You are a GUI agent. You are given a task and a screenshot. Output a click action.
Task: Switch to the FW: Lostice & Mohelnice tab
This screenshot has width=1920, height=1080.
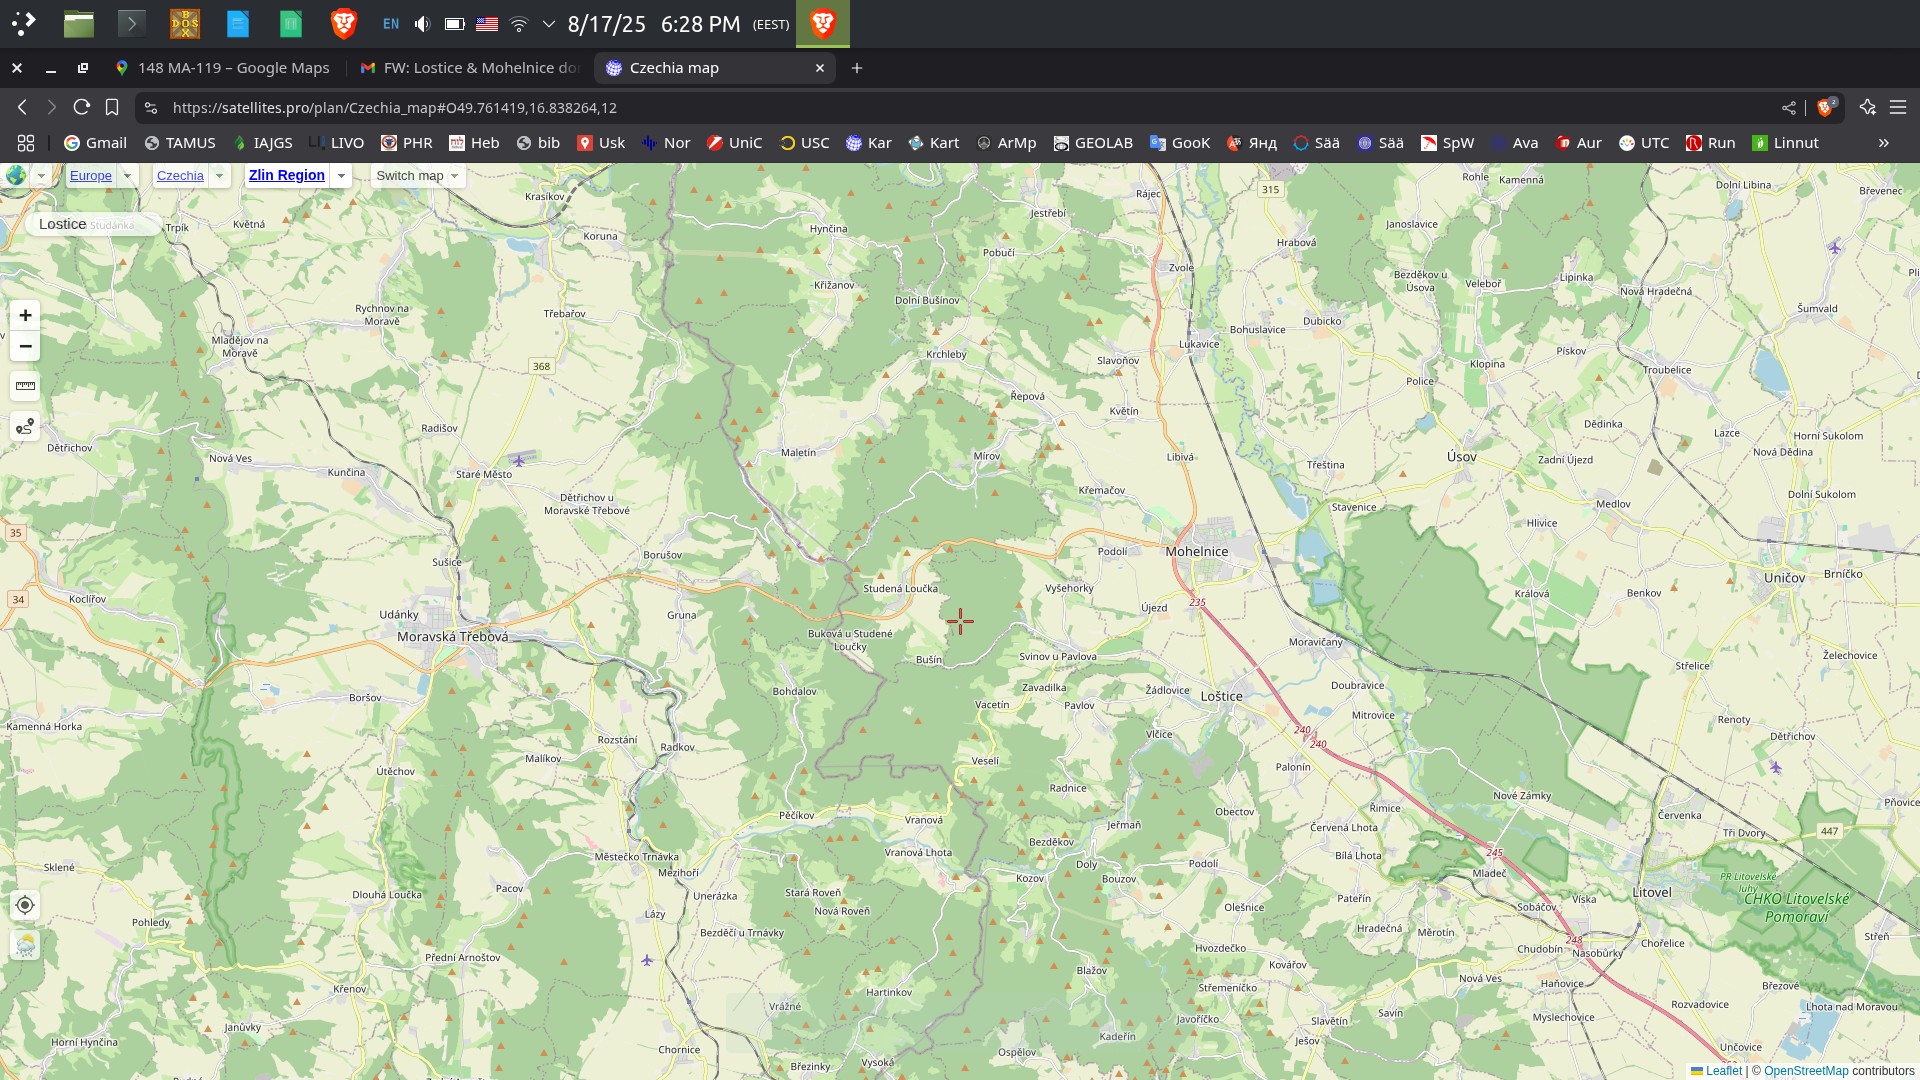coord(470,68)
